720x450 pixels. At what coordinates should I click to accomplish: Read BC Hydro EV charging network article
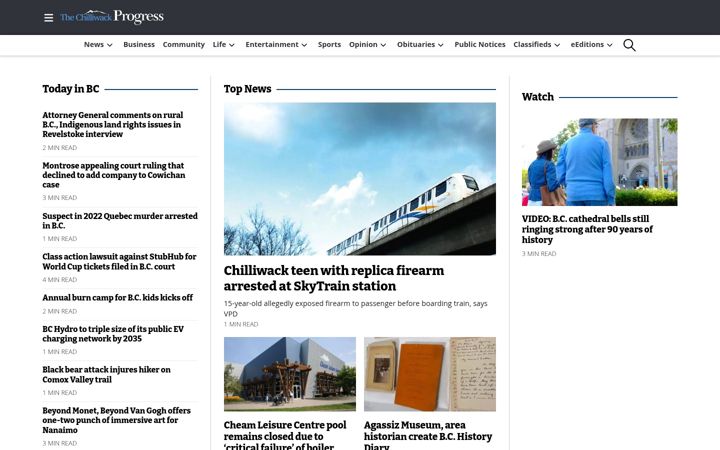point(113,334)
